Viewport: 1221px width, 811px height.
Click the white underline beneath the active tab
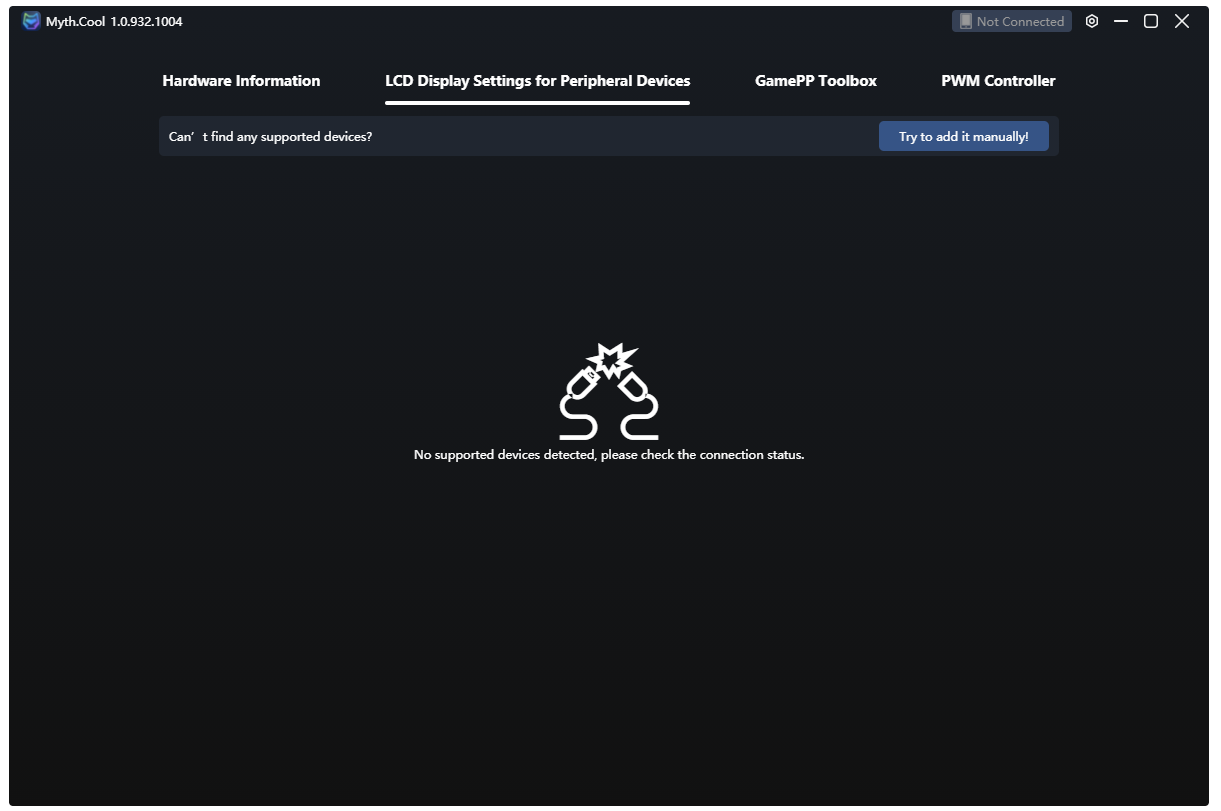[x=537, y=102]
